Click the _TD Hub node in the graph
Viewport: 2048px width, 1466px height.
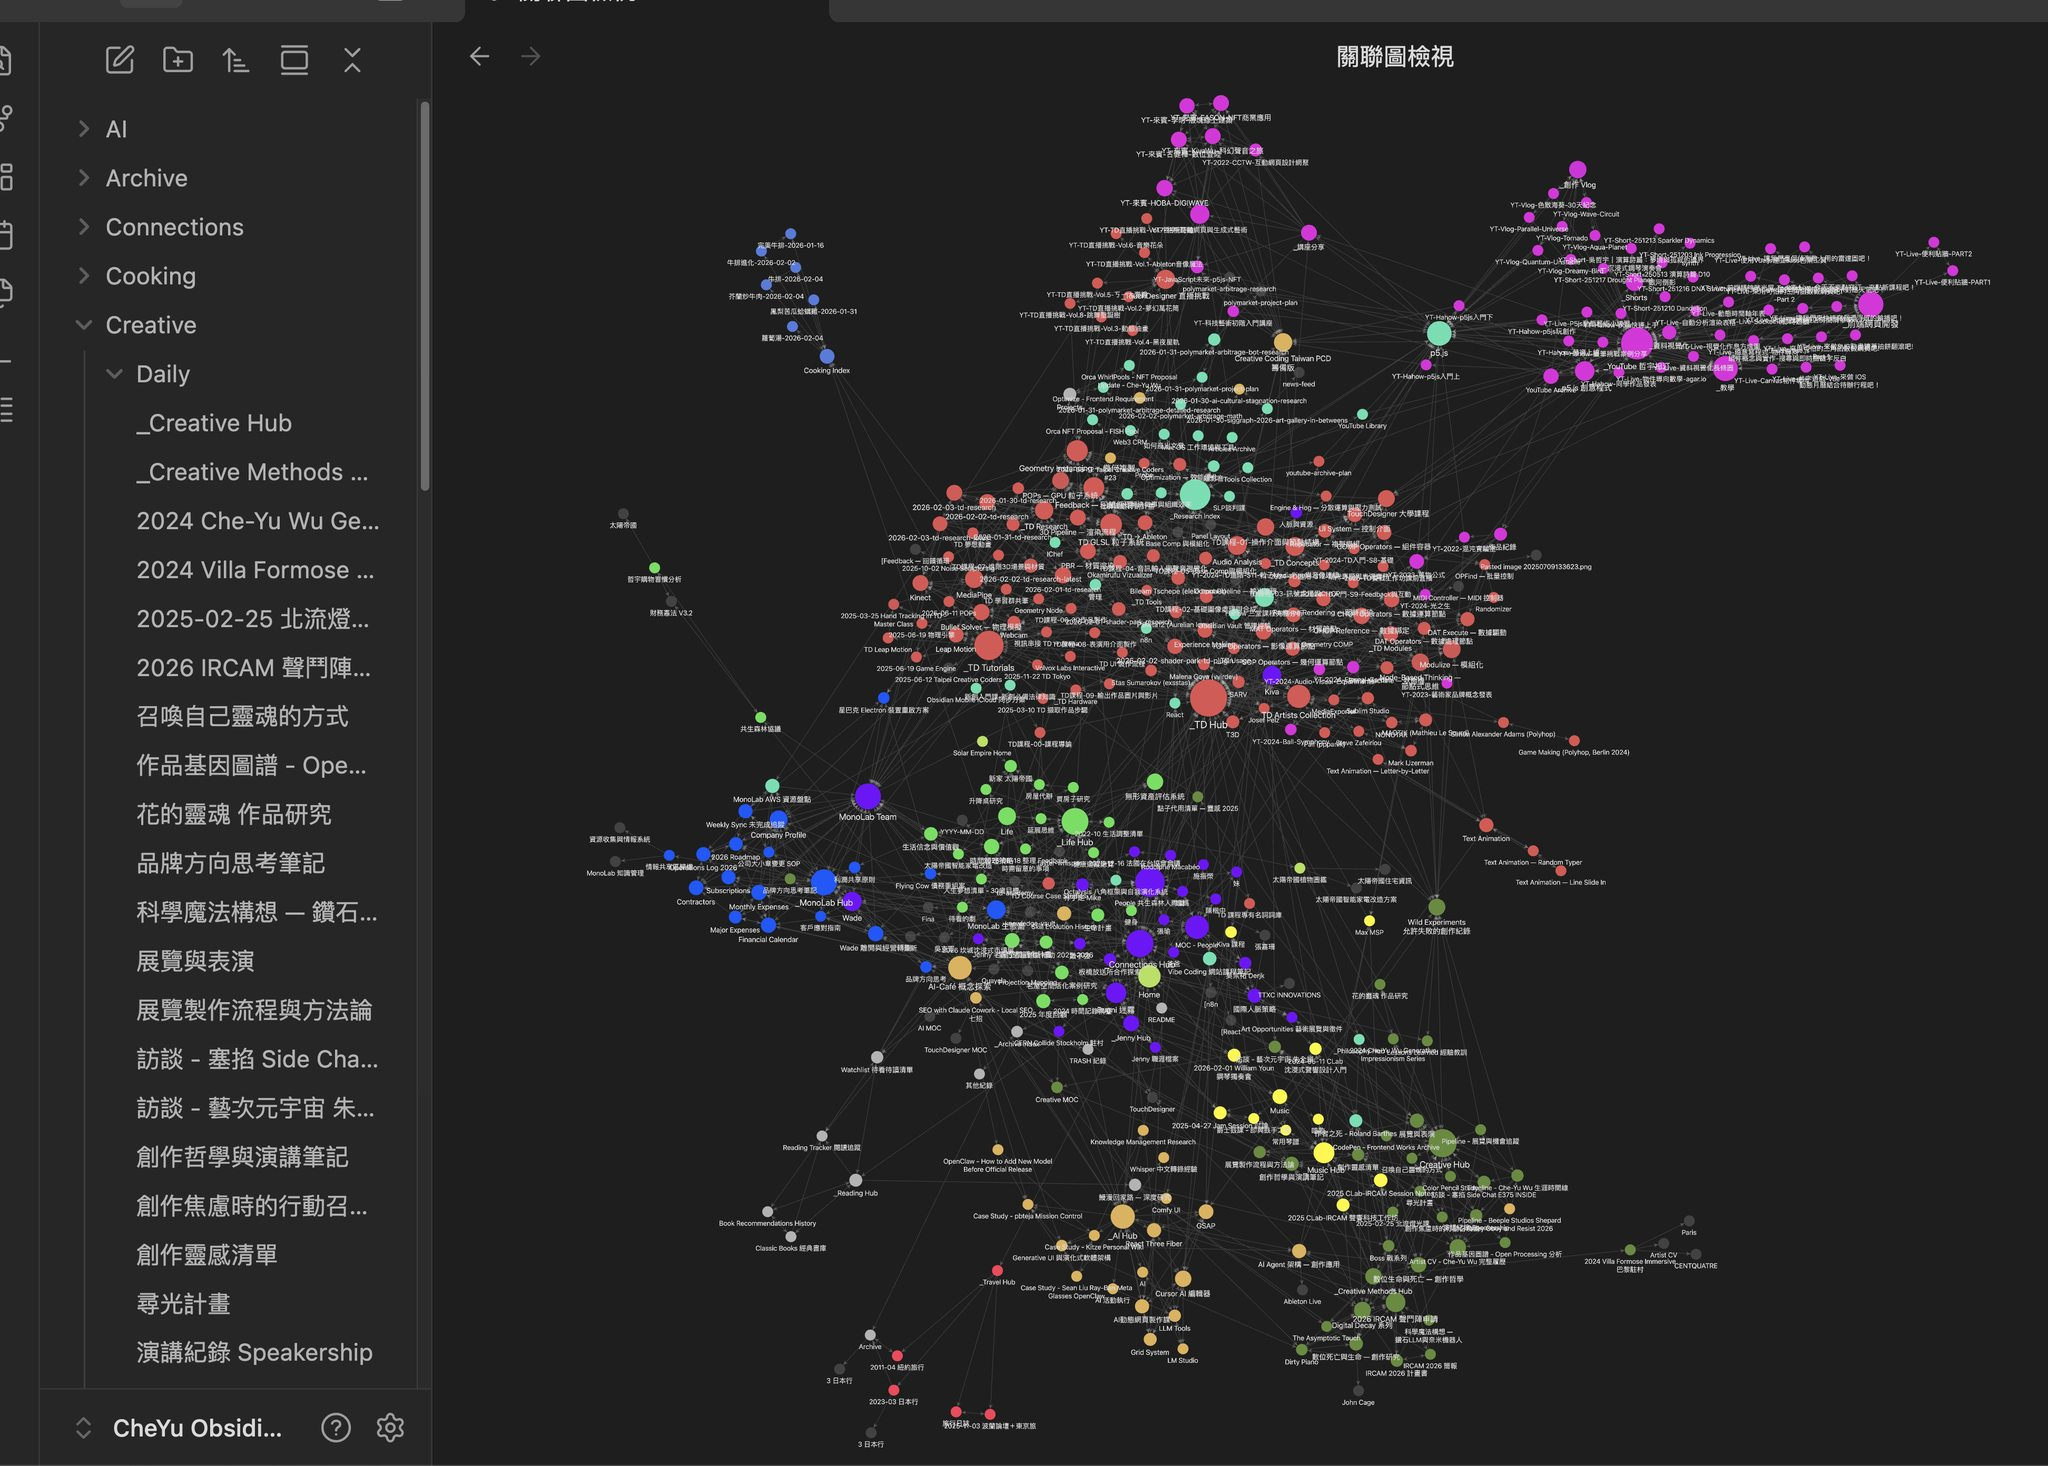pyautogui.click(x=1210, y=700)
